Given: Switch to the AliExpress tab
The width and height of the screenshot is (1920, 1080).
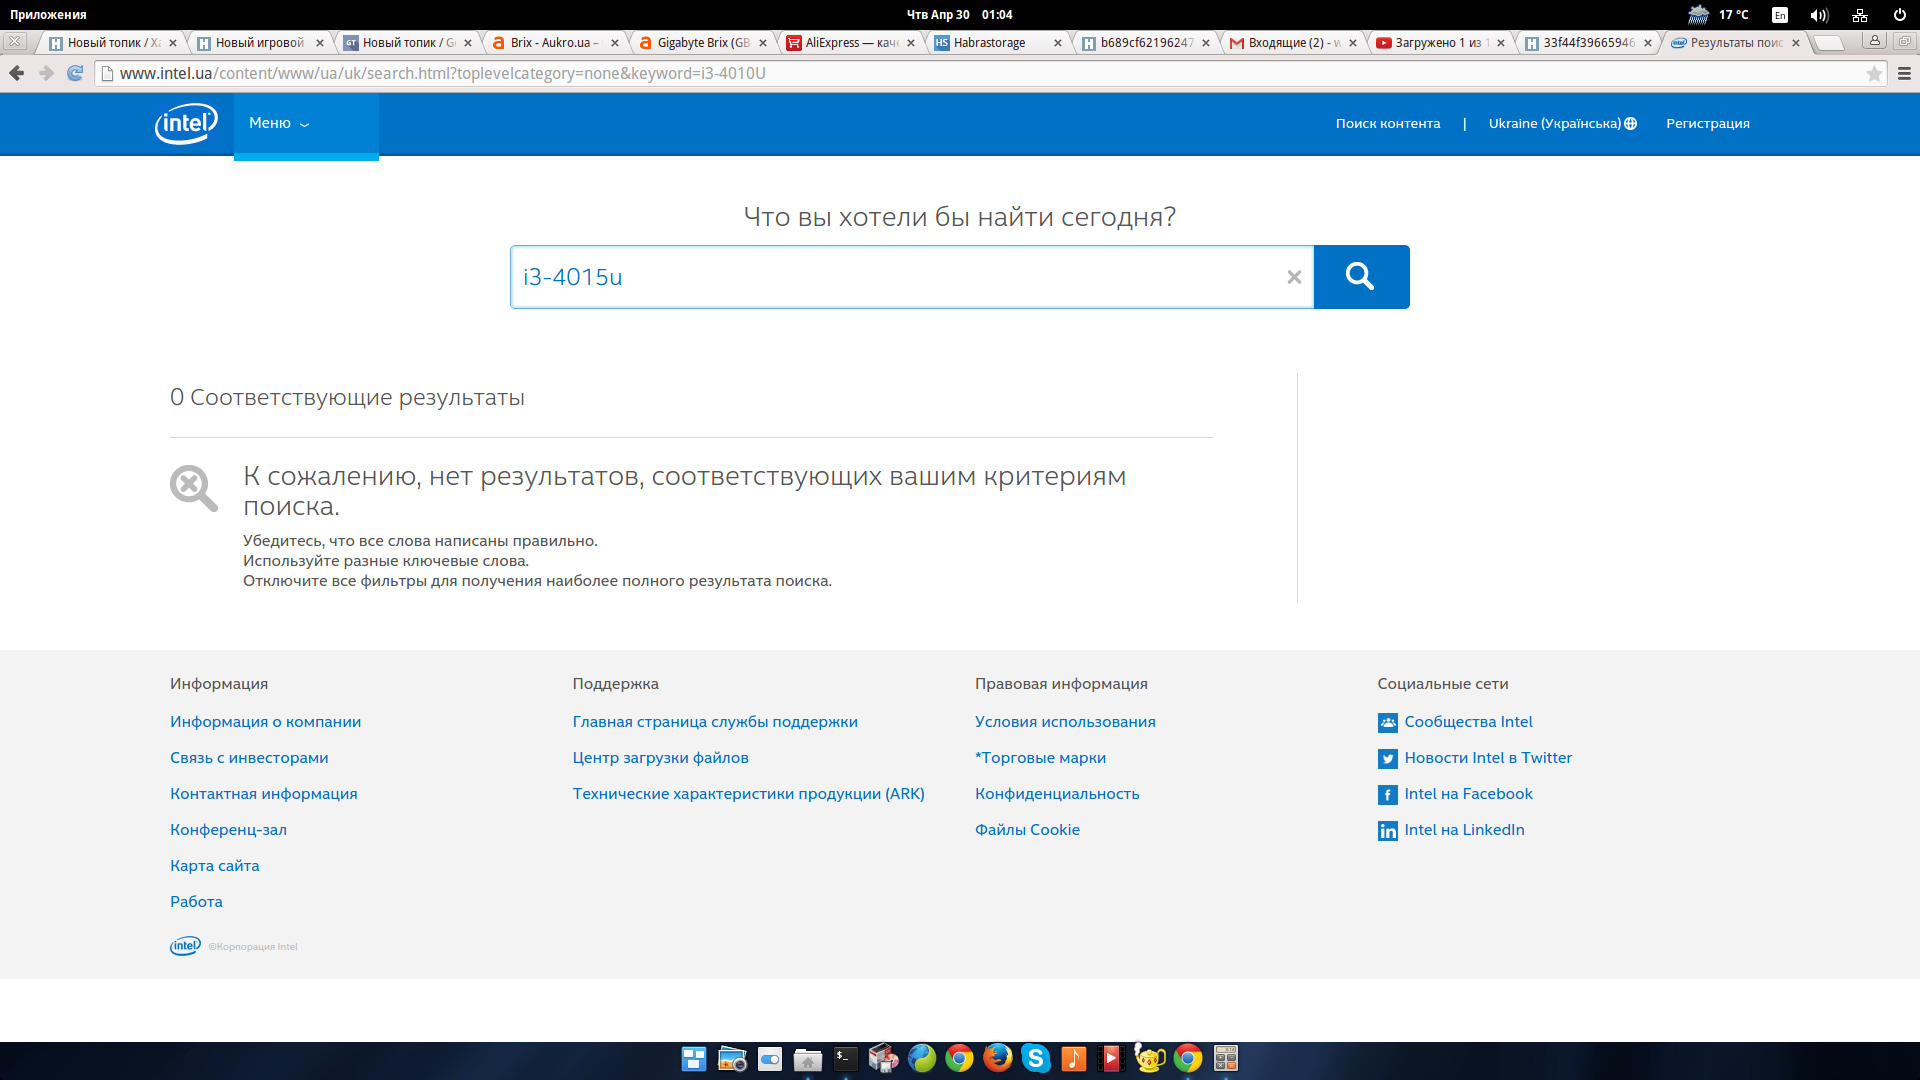Looking at the screenshot, I should [851, 43].
